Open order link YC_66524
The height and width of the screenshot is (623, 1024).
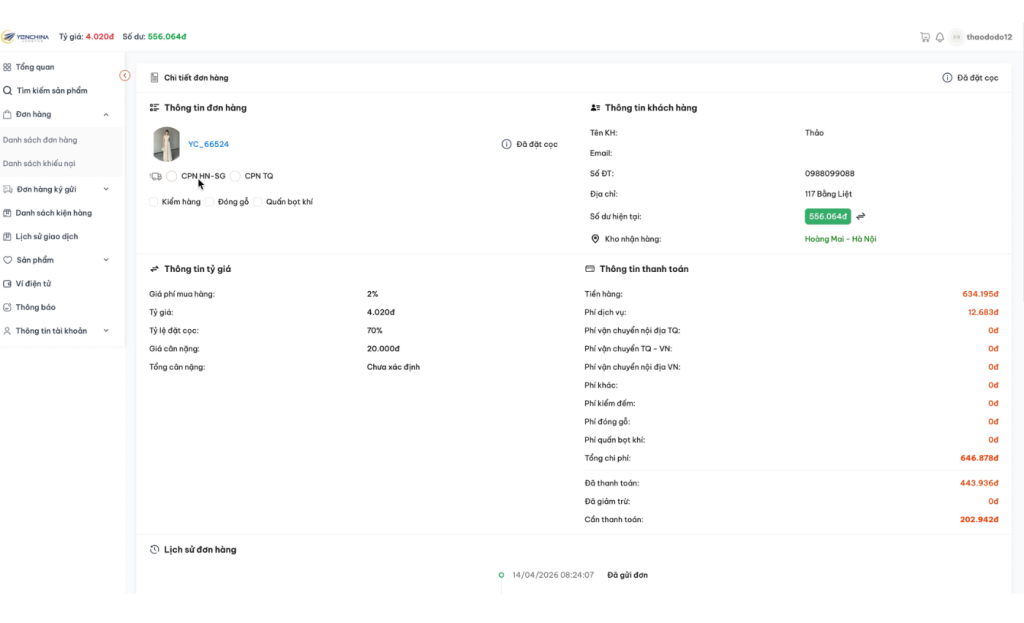click(208, 144)
